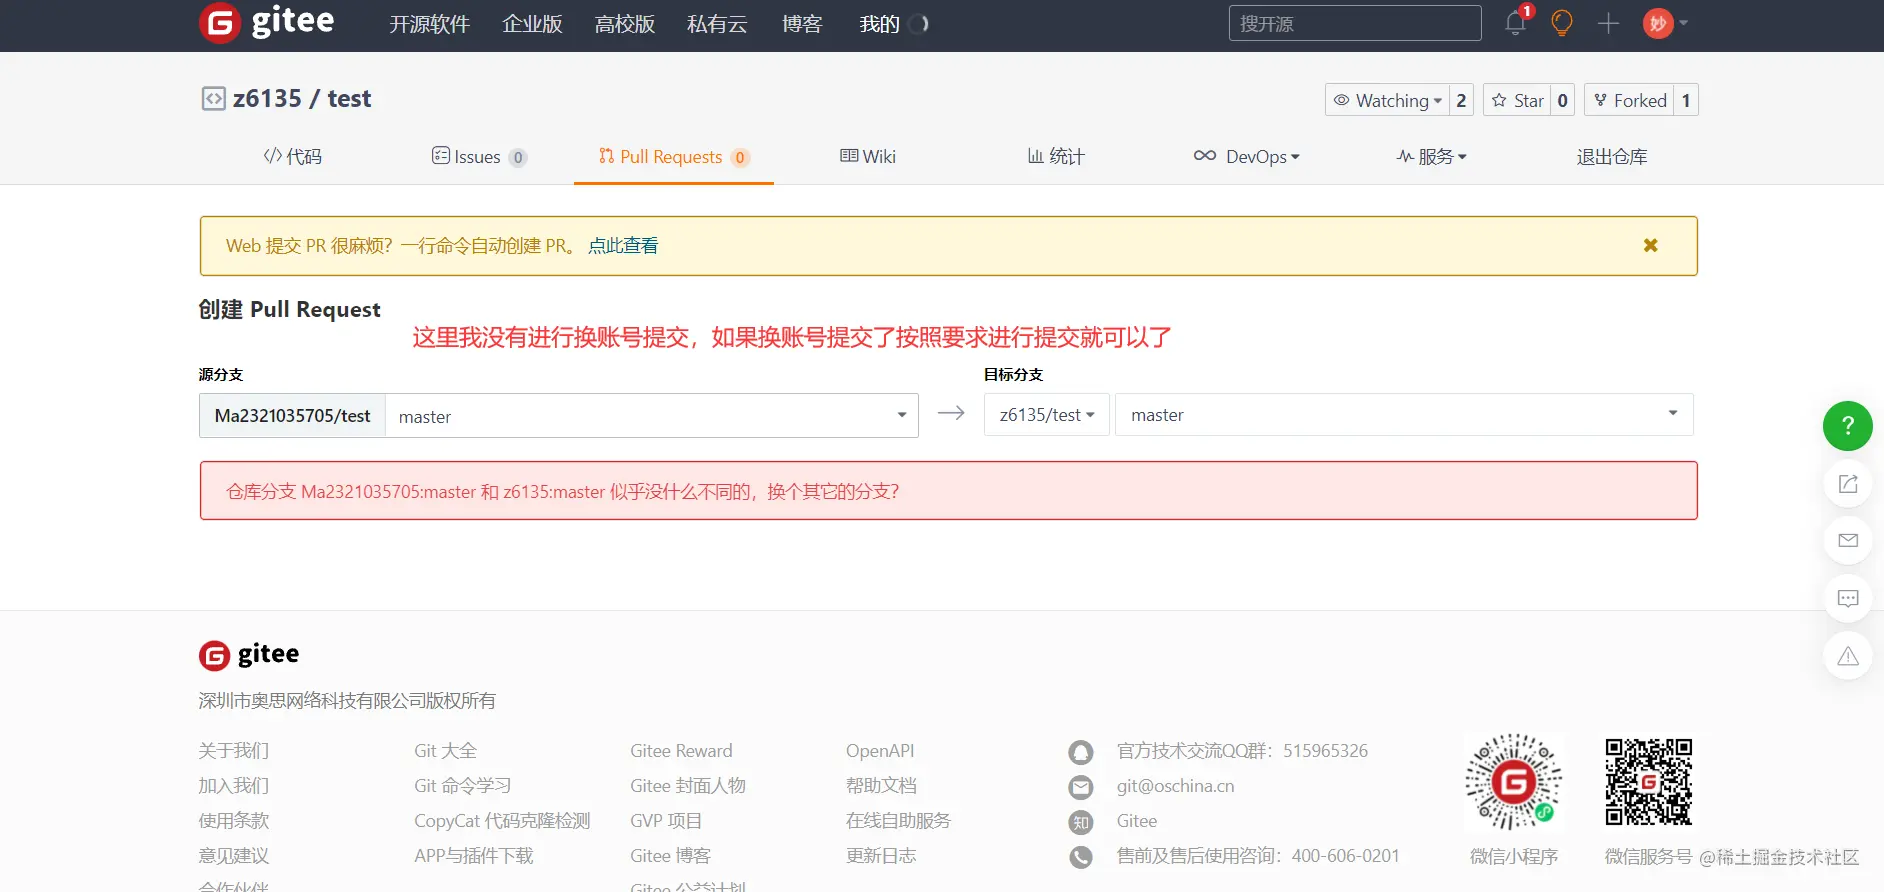Viewport: 1884px width, 892px height.
Task: Click the warning triangle report icon
Action: 1848,656
